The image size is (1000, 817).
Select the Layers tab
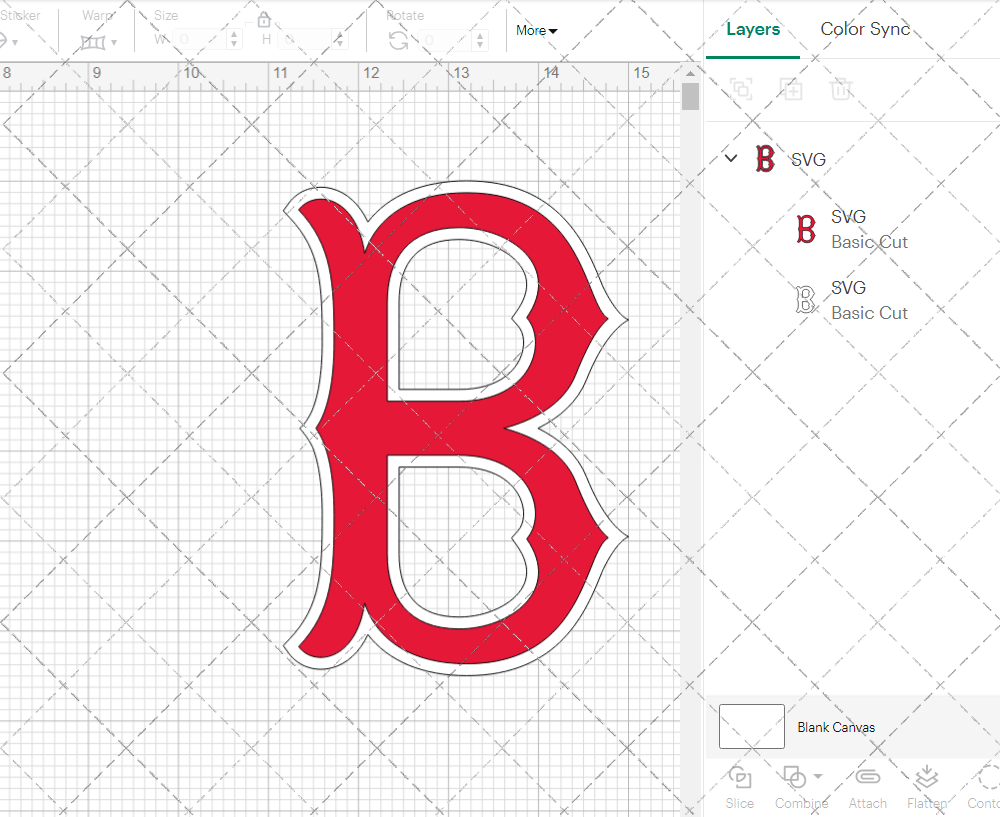(x=753, y=29)
